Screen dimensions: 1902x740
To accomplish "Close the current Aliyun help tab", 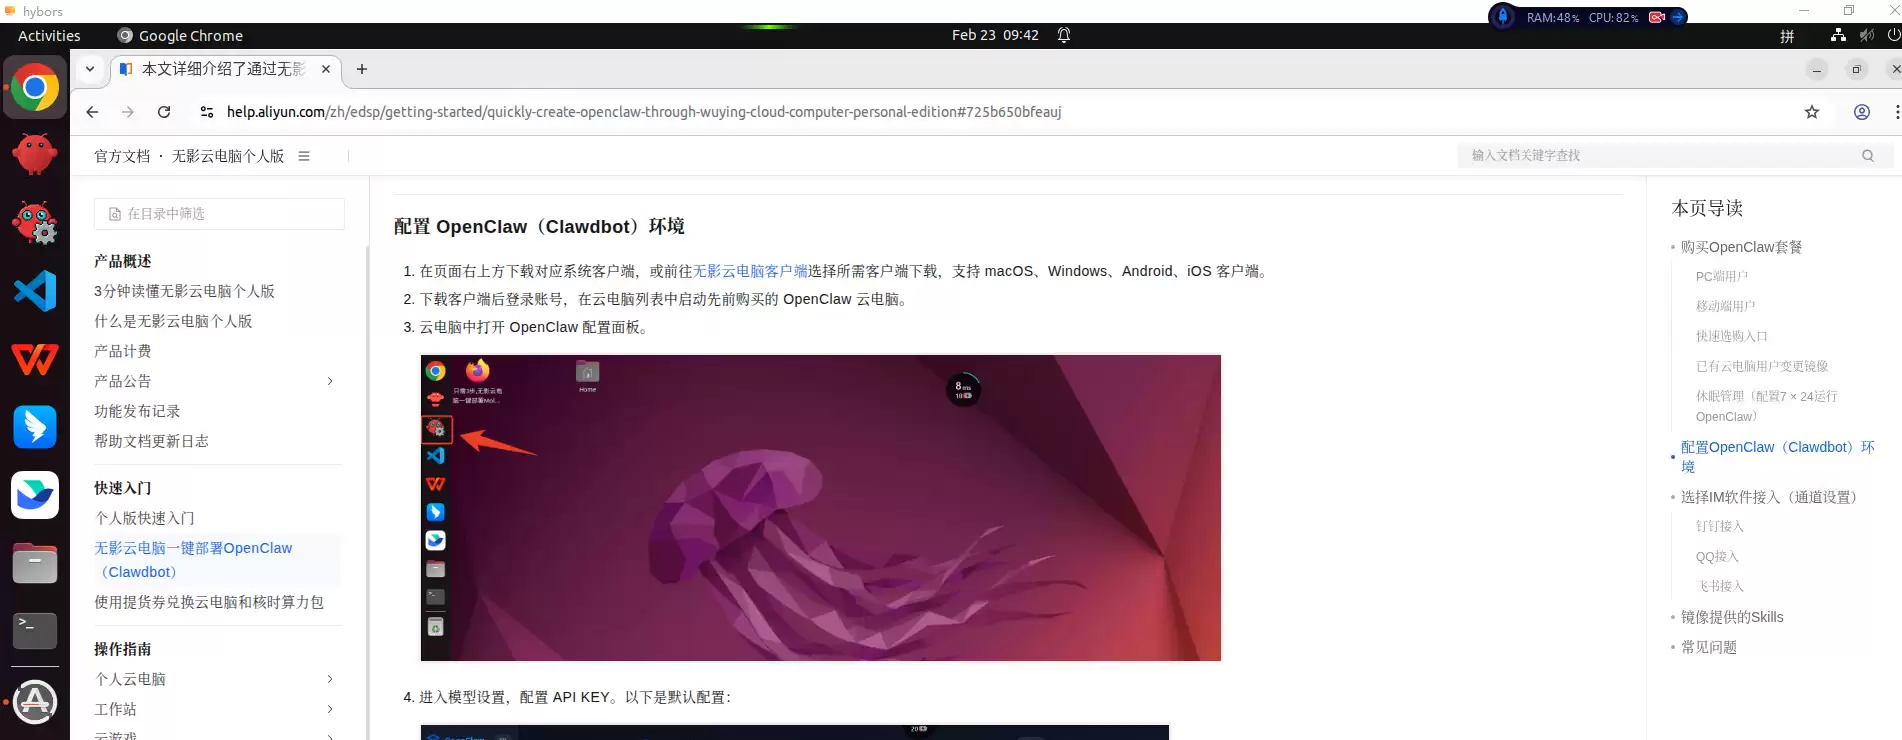I will (326, 69).
